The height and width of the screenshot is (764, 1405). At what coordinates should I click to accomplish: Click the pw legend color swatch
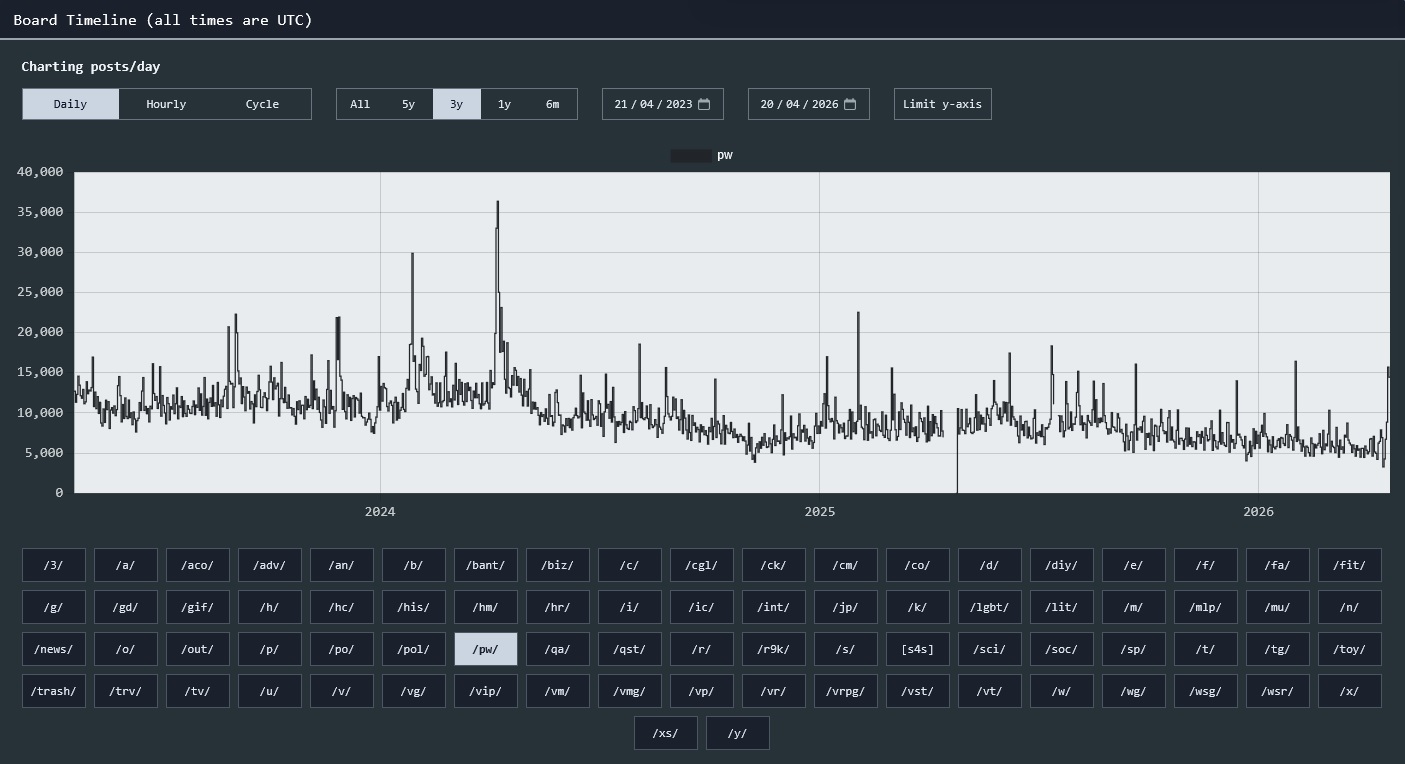691,155
